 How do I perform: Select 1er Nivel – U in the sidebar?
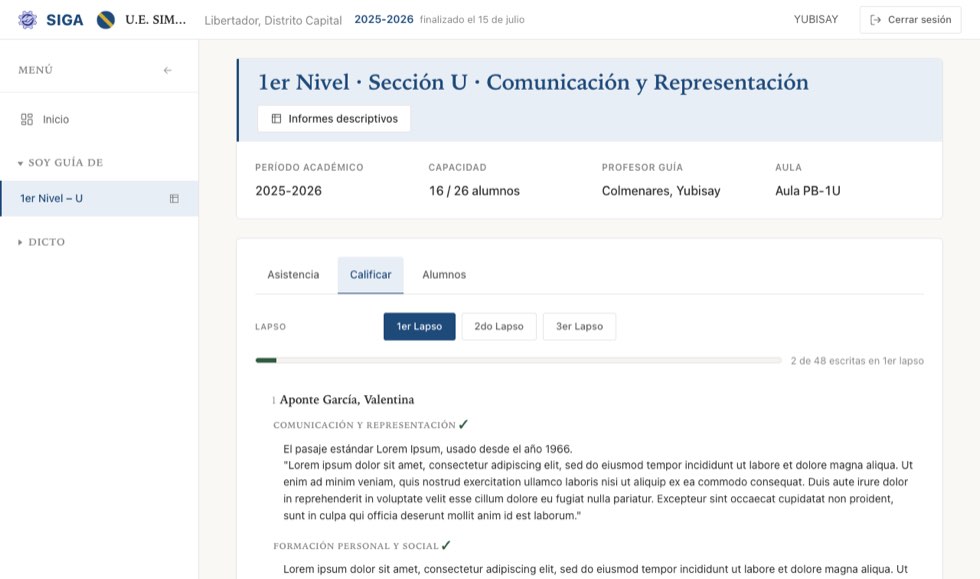coord(99,199)
